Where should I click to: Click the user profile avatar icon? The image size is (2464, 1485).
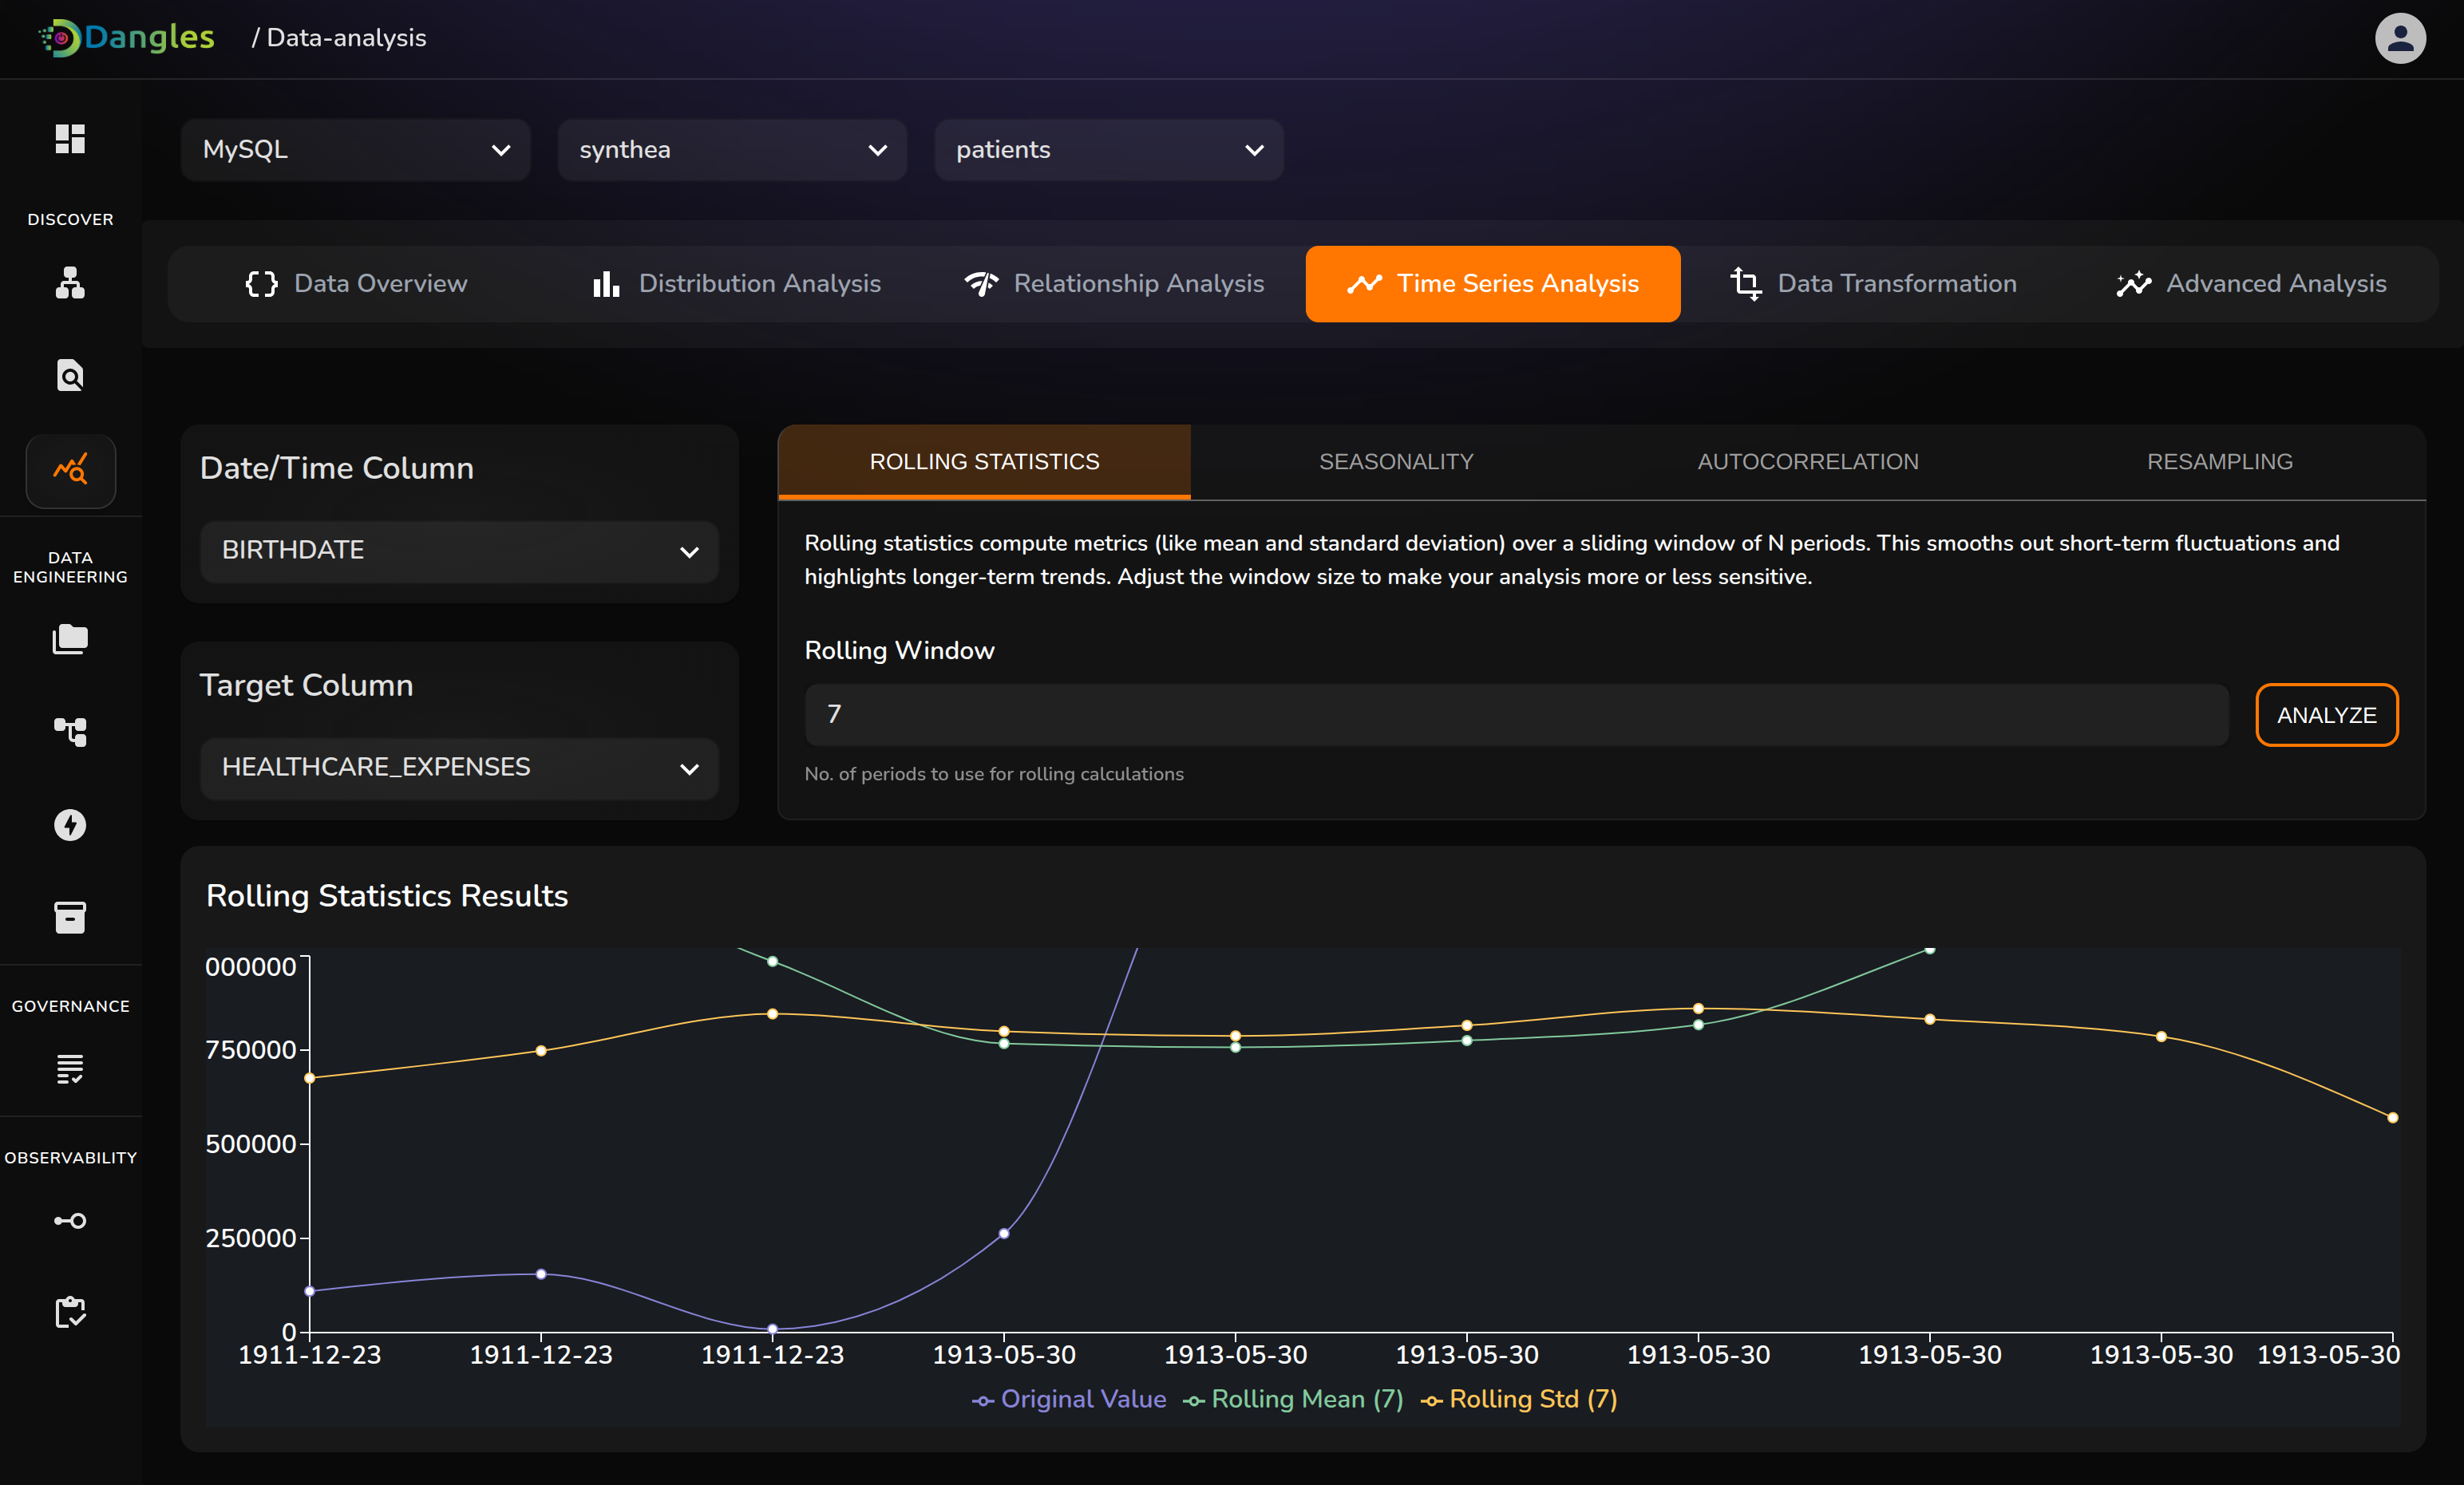2399,38
